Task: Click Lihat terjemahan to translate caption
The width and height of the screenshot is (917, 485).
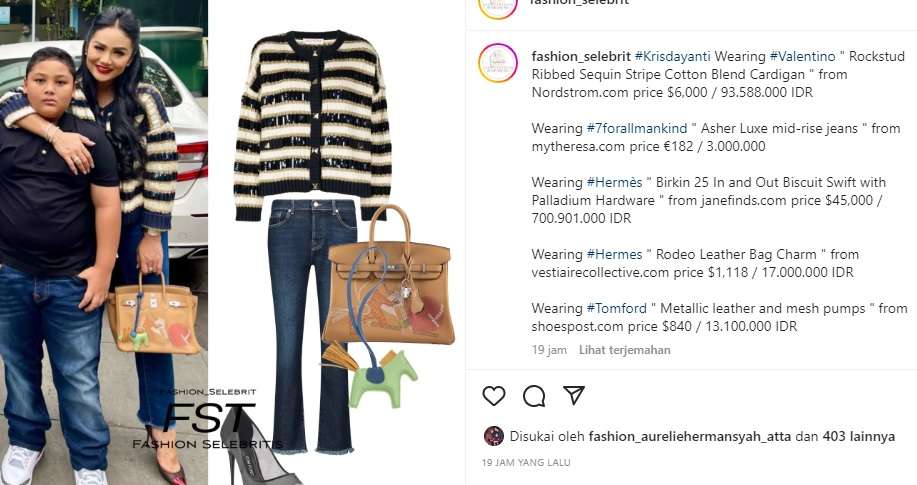Action: pyautogui.click(x=625, y=350)
